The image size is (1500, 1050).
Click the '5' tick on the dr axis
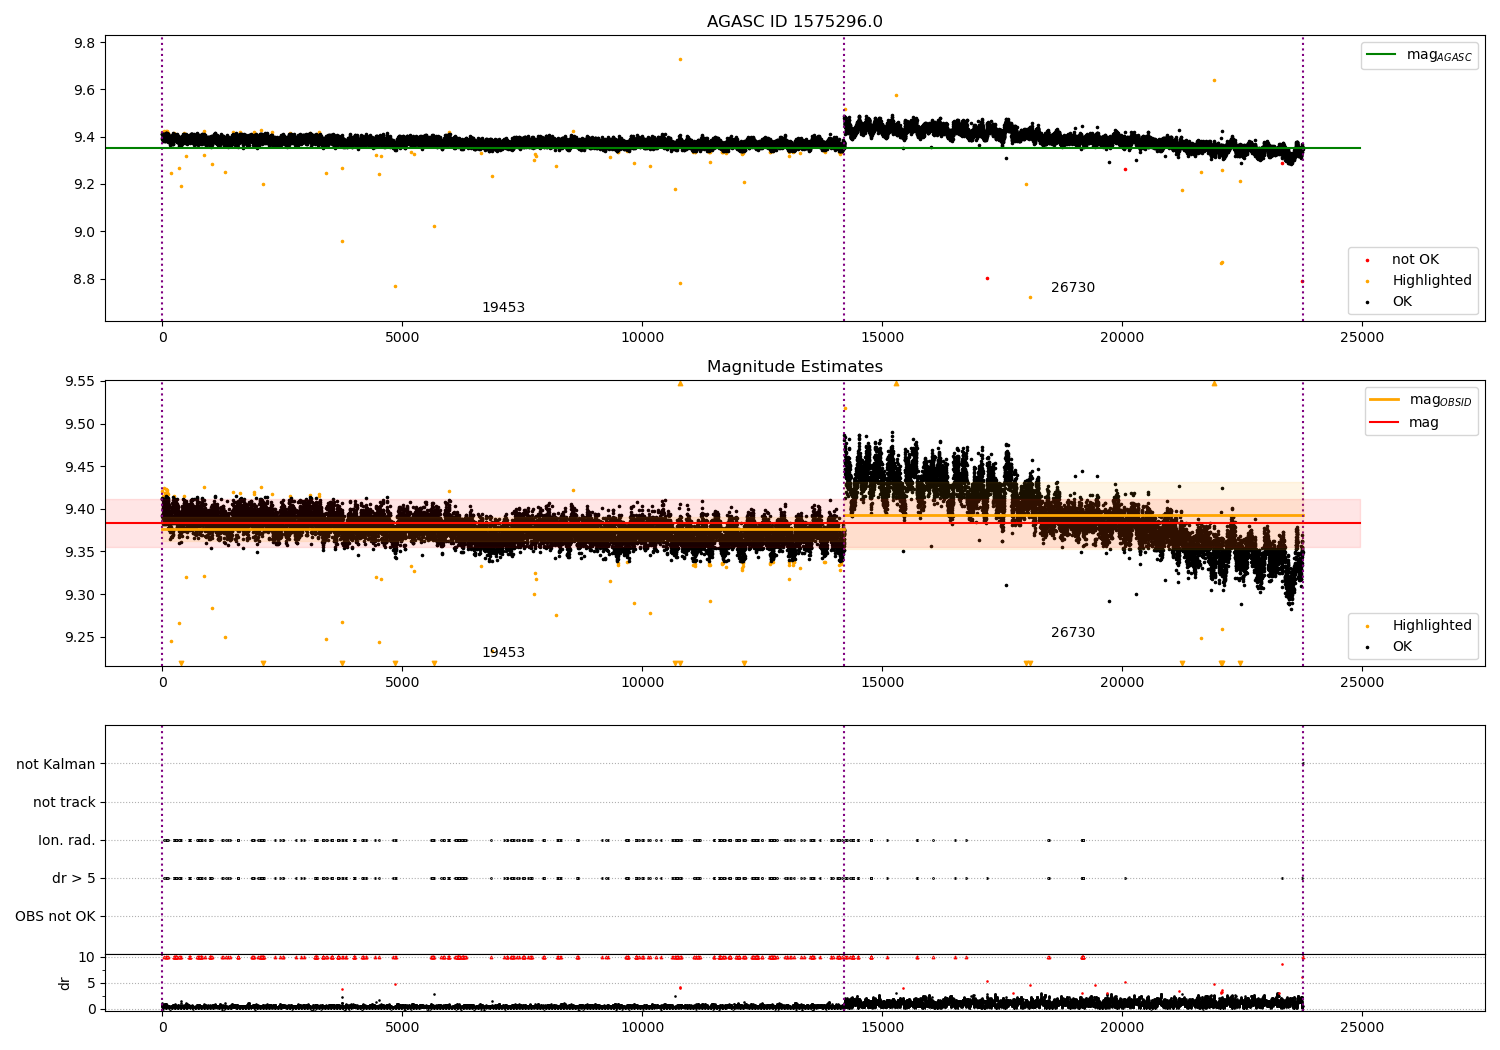click(91, 983)
